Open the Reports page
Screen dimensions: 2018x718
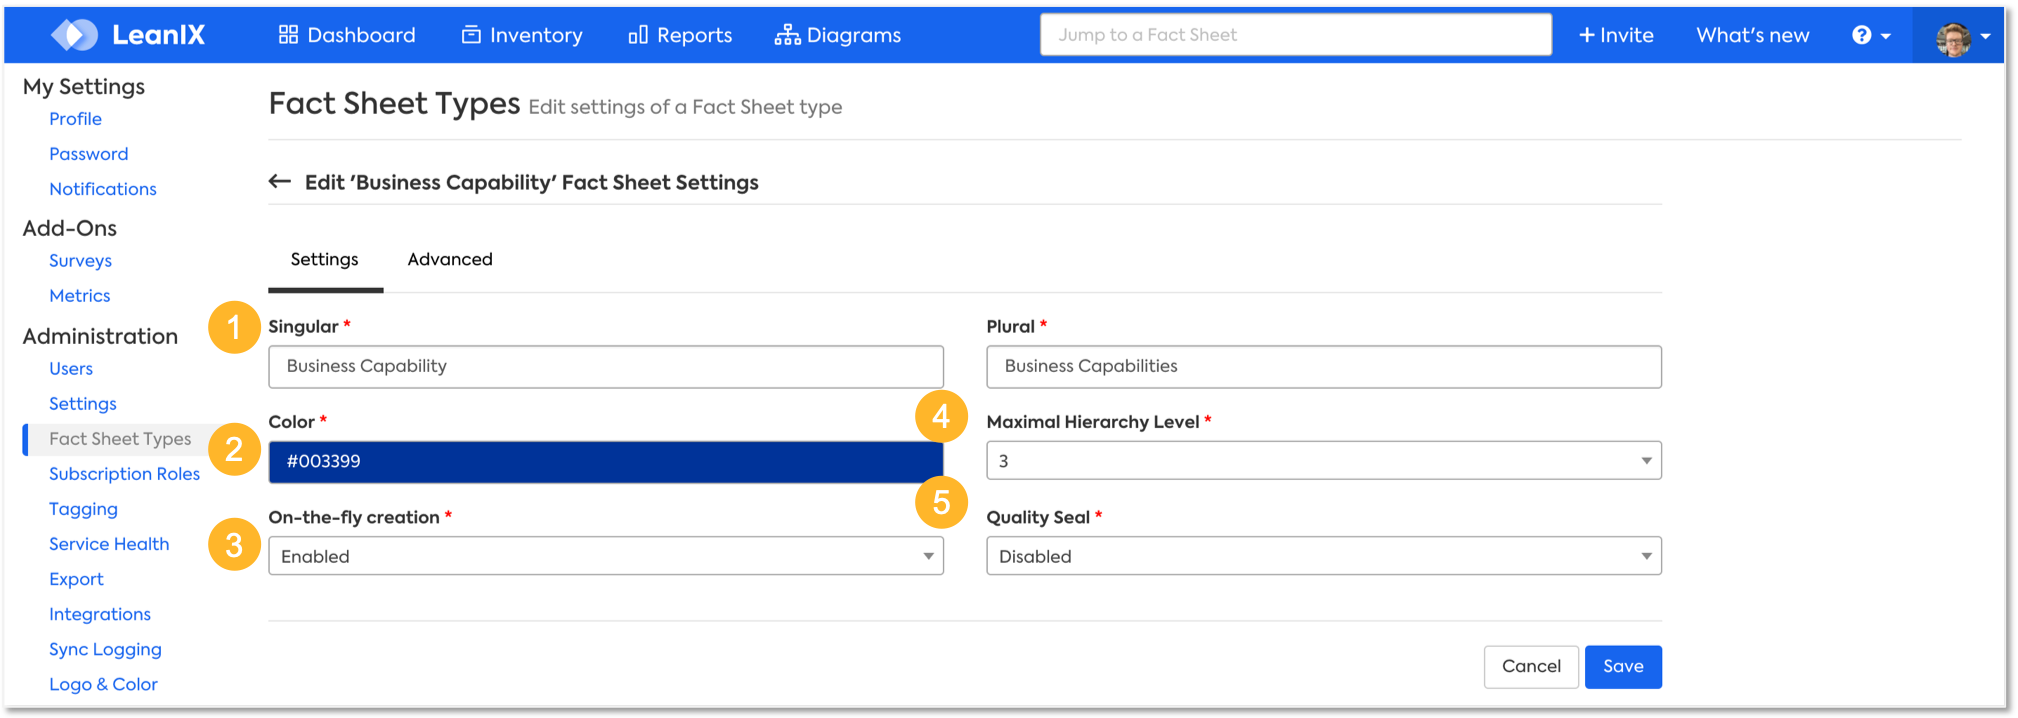(x=680, y=35)
